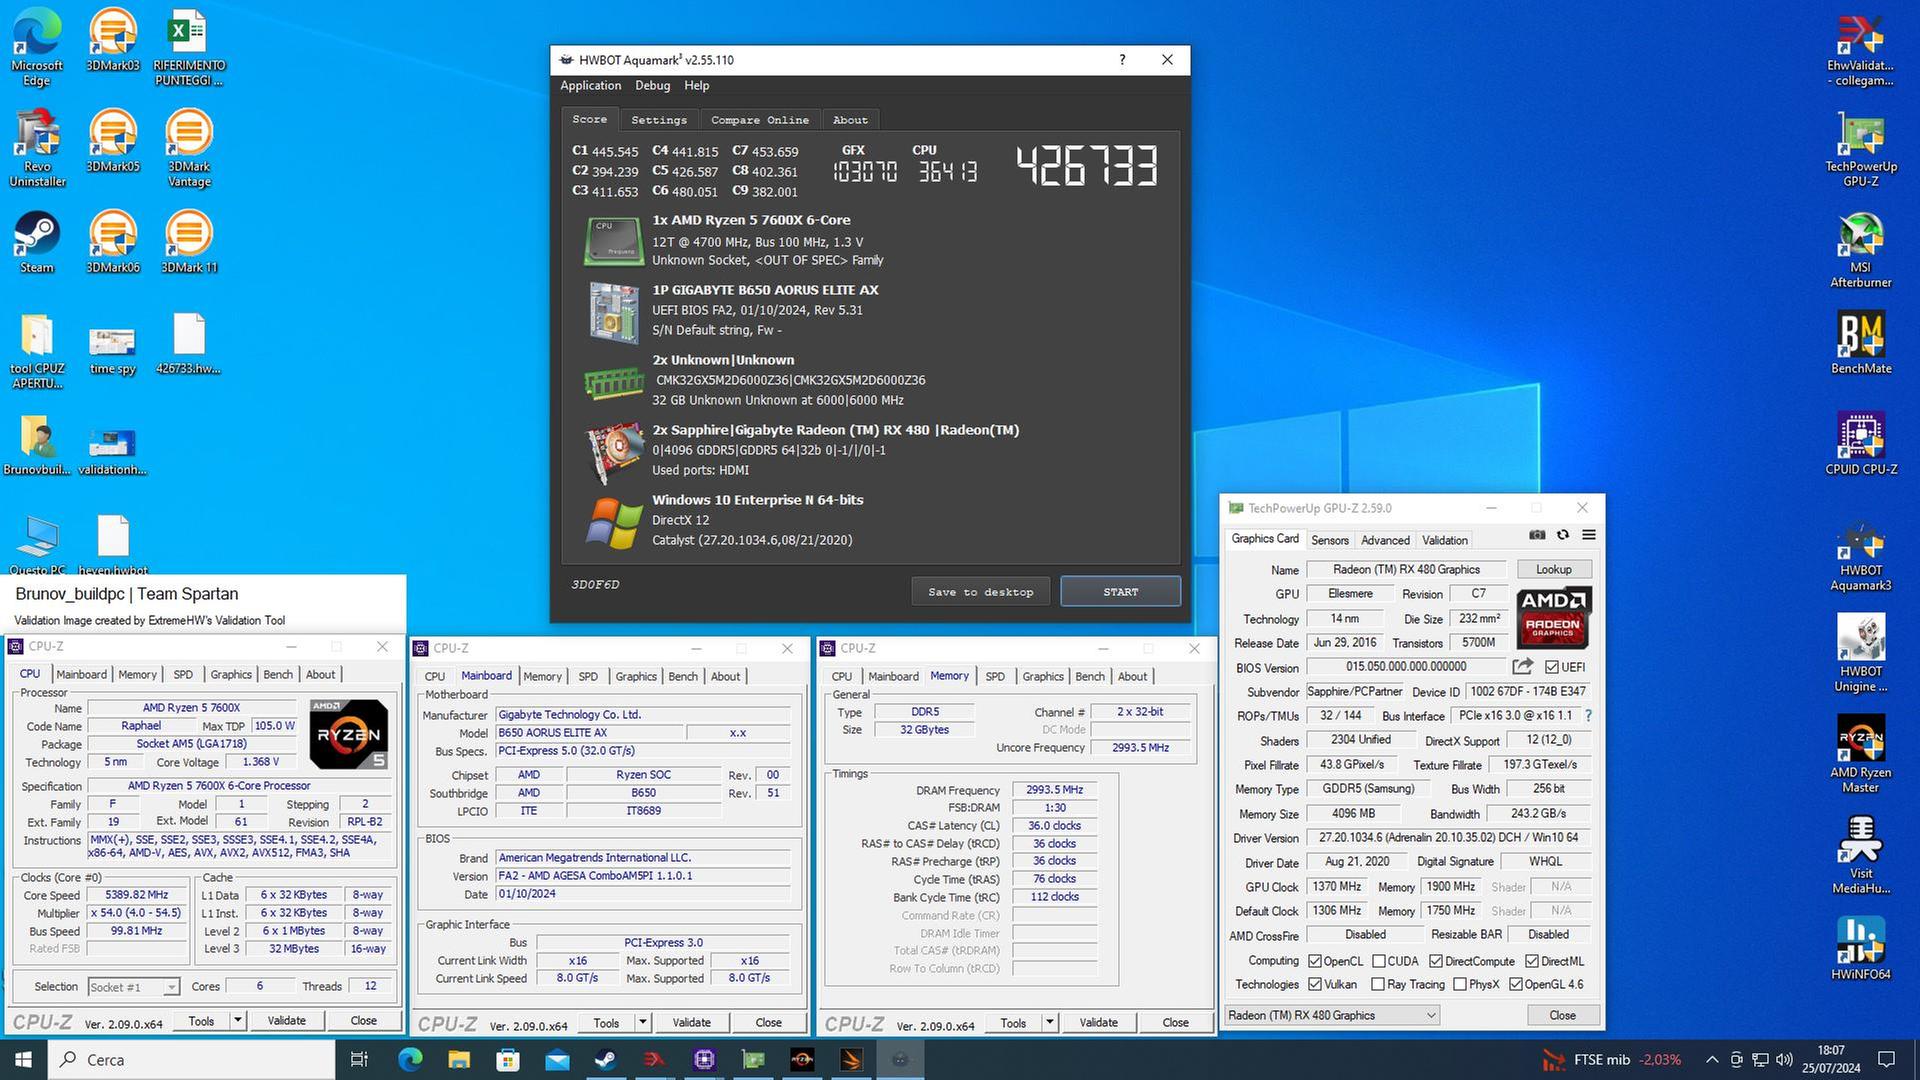Open the 3DMark 11 desktop shortcut
Viewport: 1920px width, 1080px height.
coord(189,242)
